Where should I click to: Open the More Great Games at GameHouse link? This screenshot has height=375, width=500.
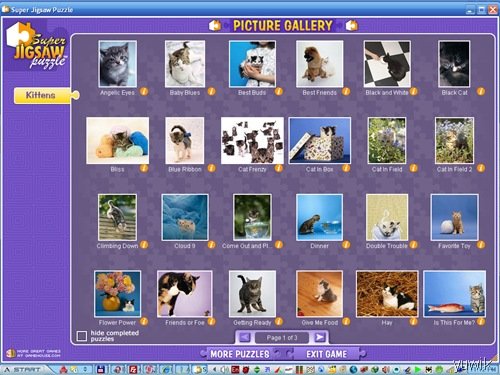click(33, 353)
